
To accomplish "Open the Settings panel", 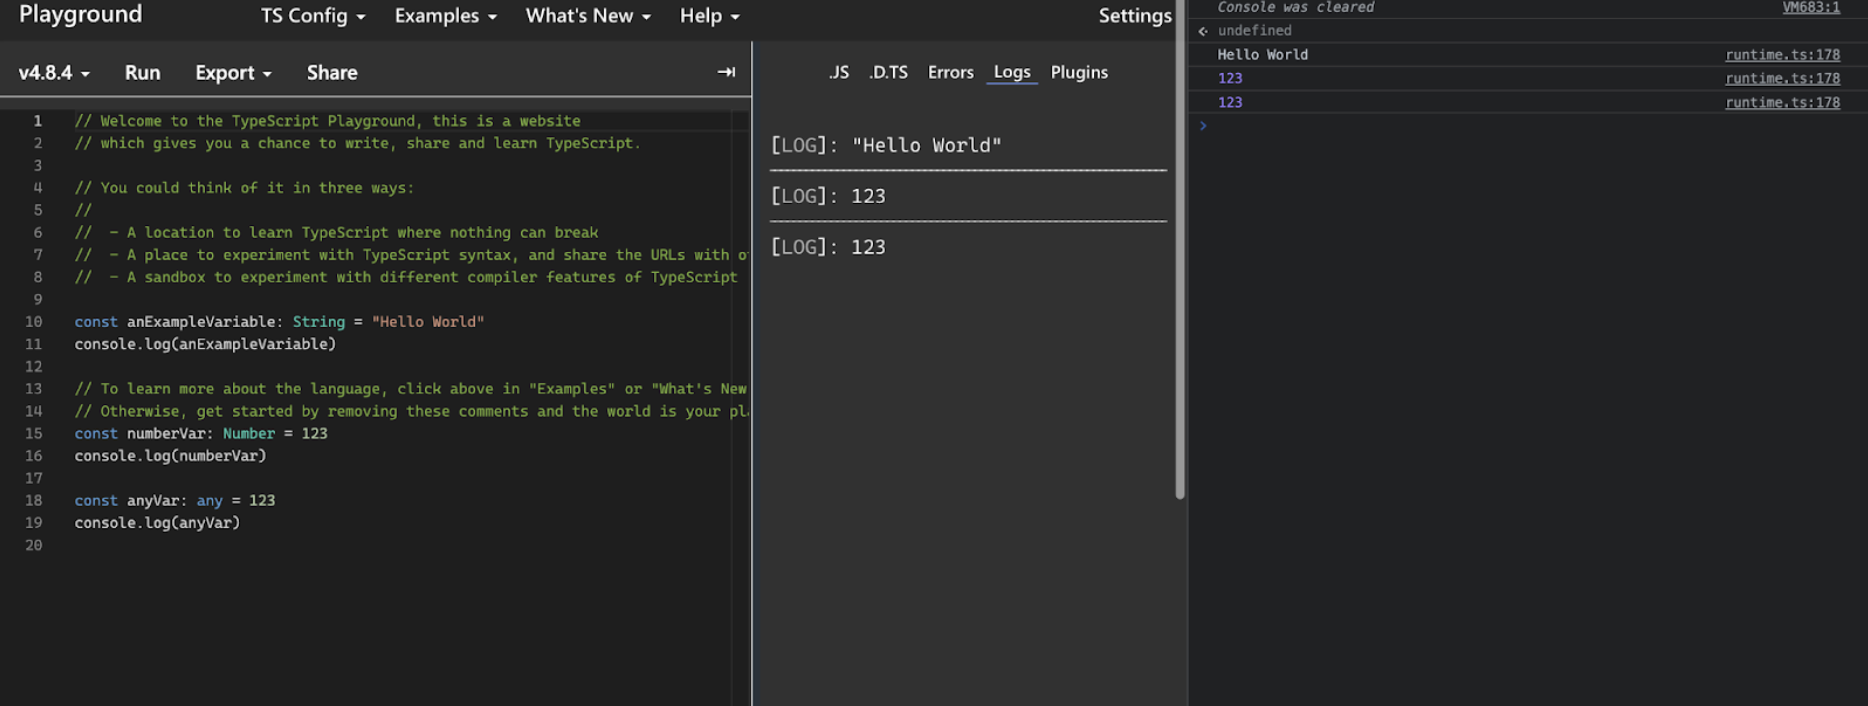I will [x=1134, y=16].
